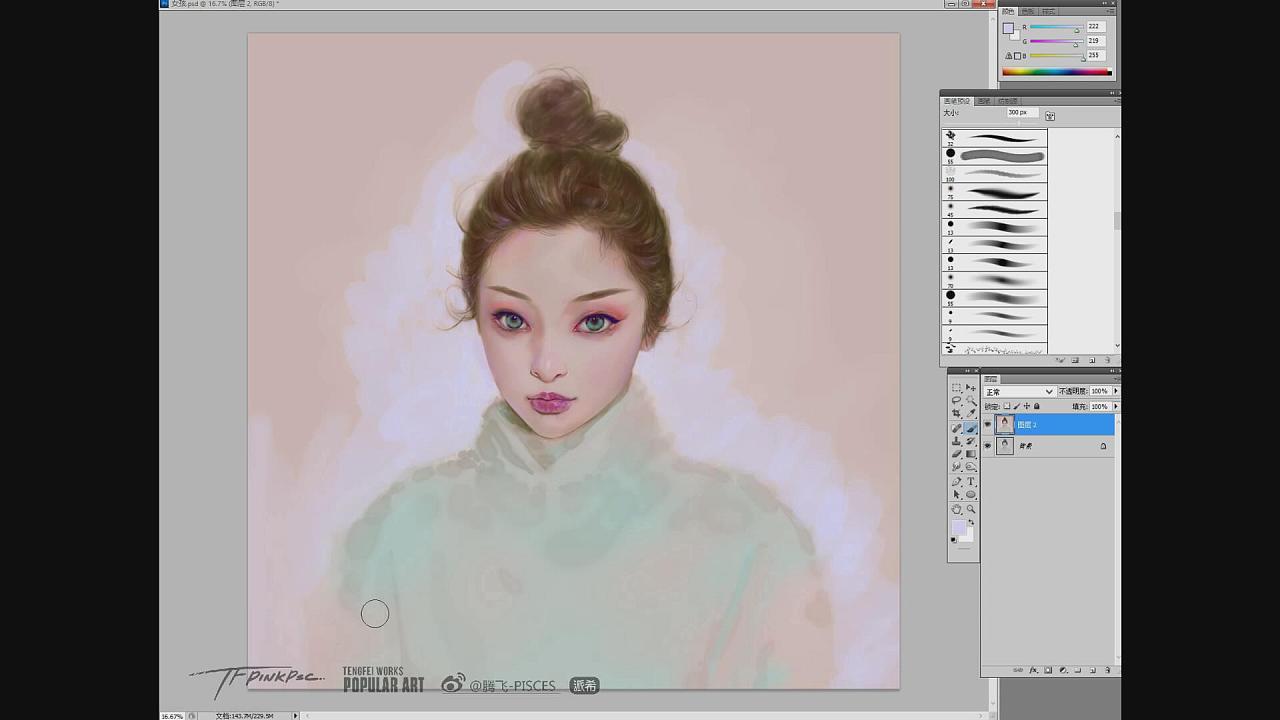Viewport: 1280px width, 720px height.
Task: Select the Zoom tool in toolbox
Action: pos(971,509)
